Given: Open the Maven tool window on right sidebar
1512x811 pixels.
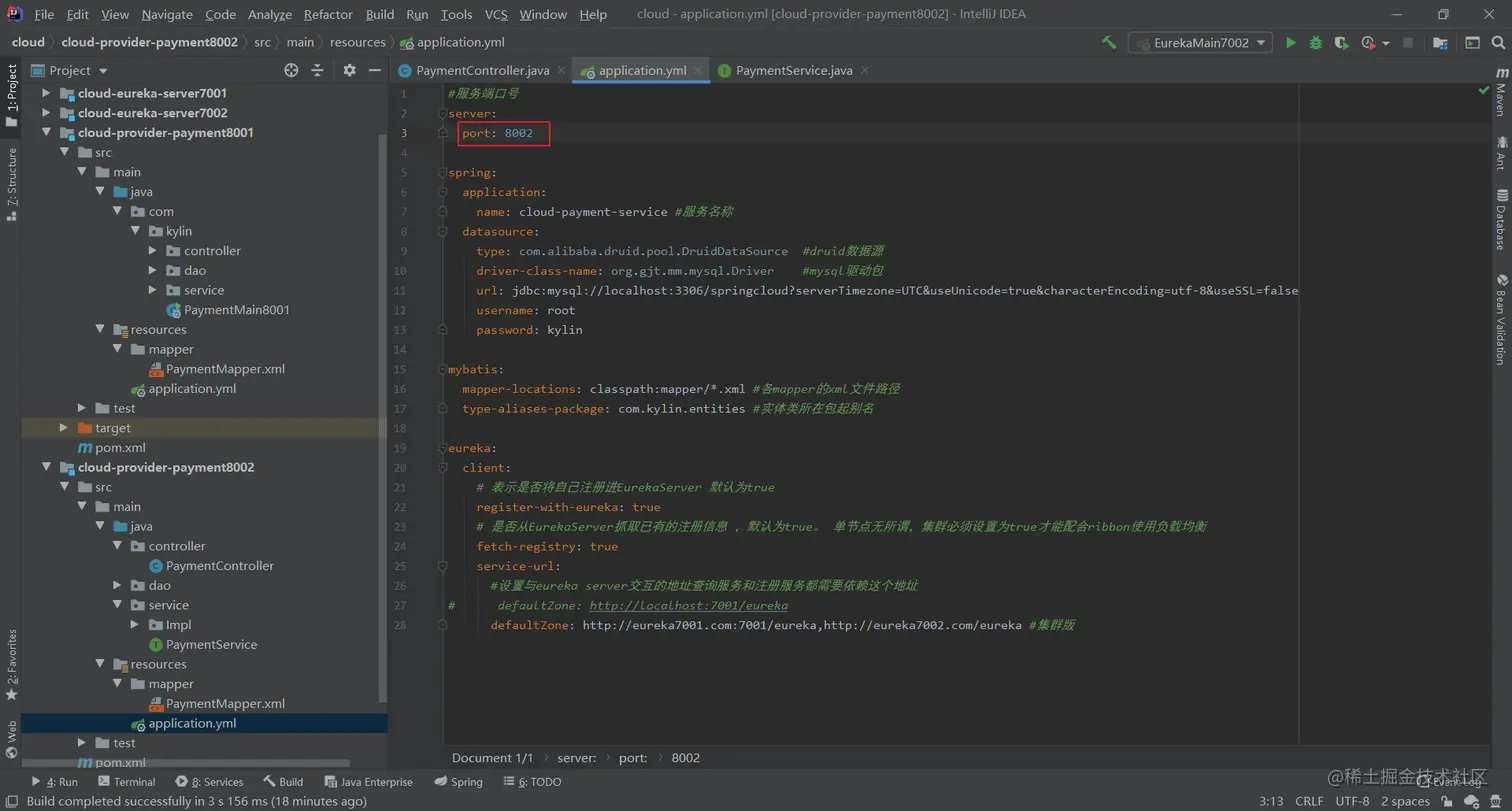Looking at the screenshot, I should [x=1501, y=92].
